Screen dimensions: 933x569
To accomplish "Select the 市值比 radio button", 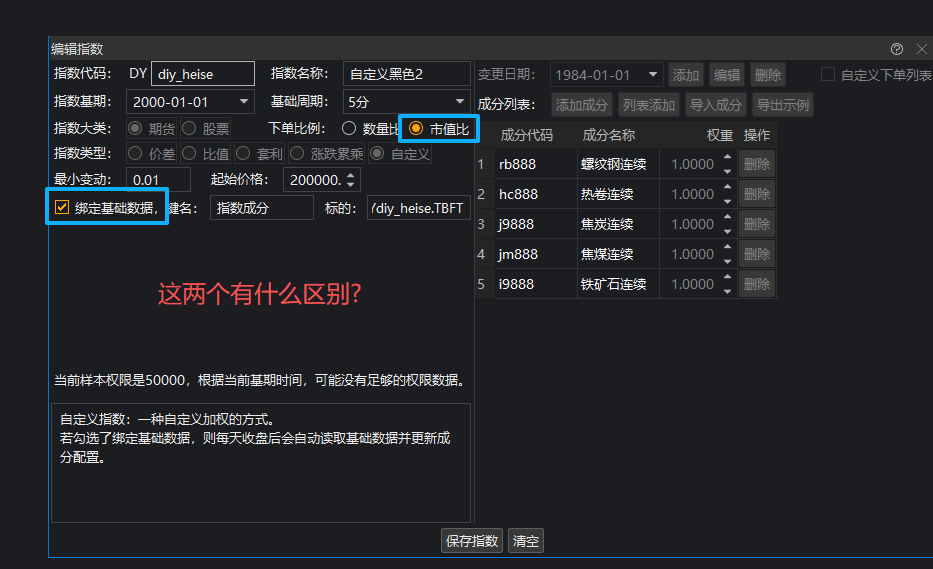I will click(416, 128).
